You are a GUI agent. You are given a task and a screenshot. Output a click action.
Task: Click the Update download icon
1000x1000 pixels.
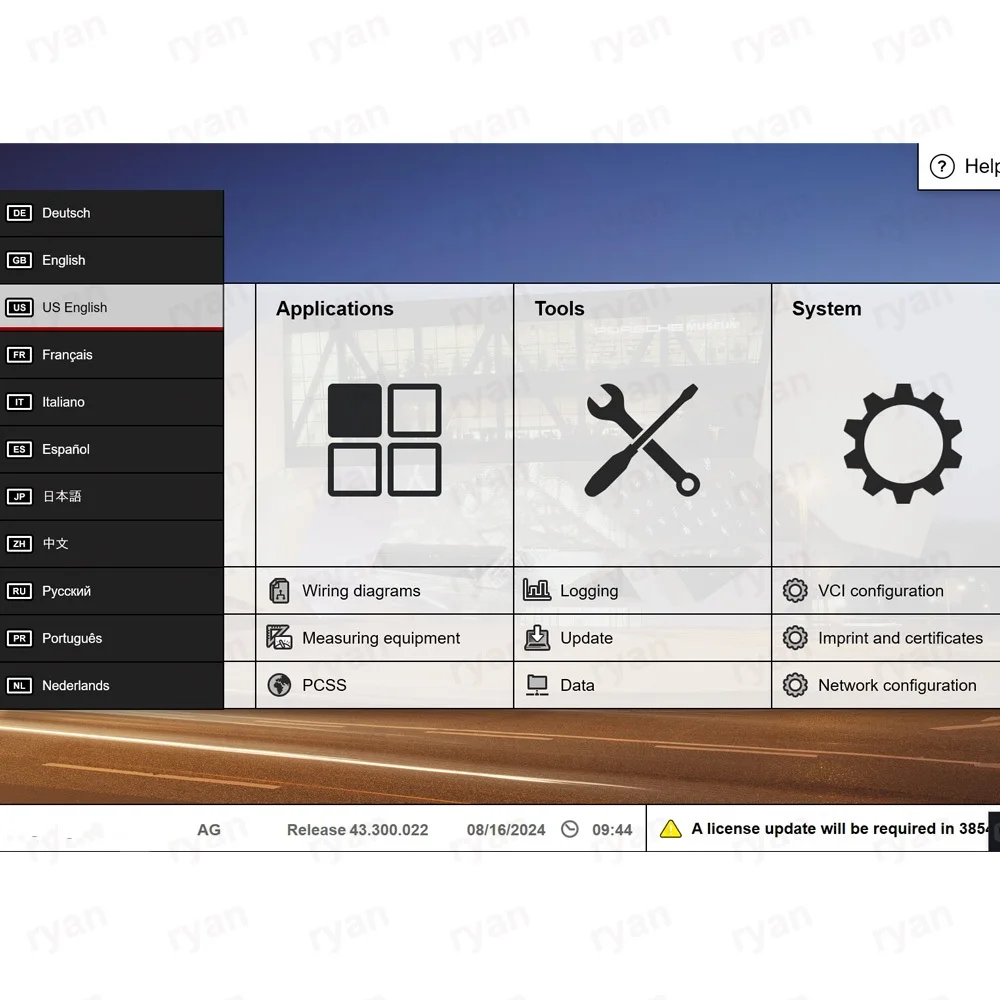coord(537,638)
